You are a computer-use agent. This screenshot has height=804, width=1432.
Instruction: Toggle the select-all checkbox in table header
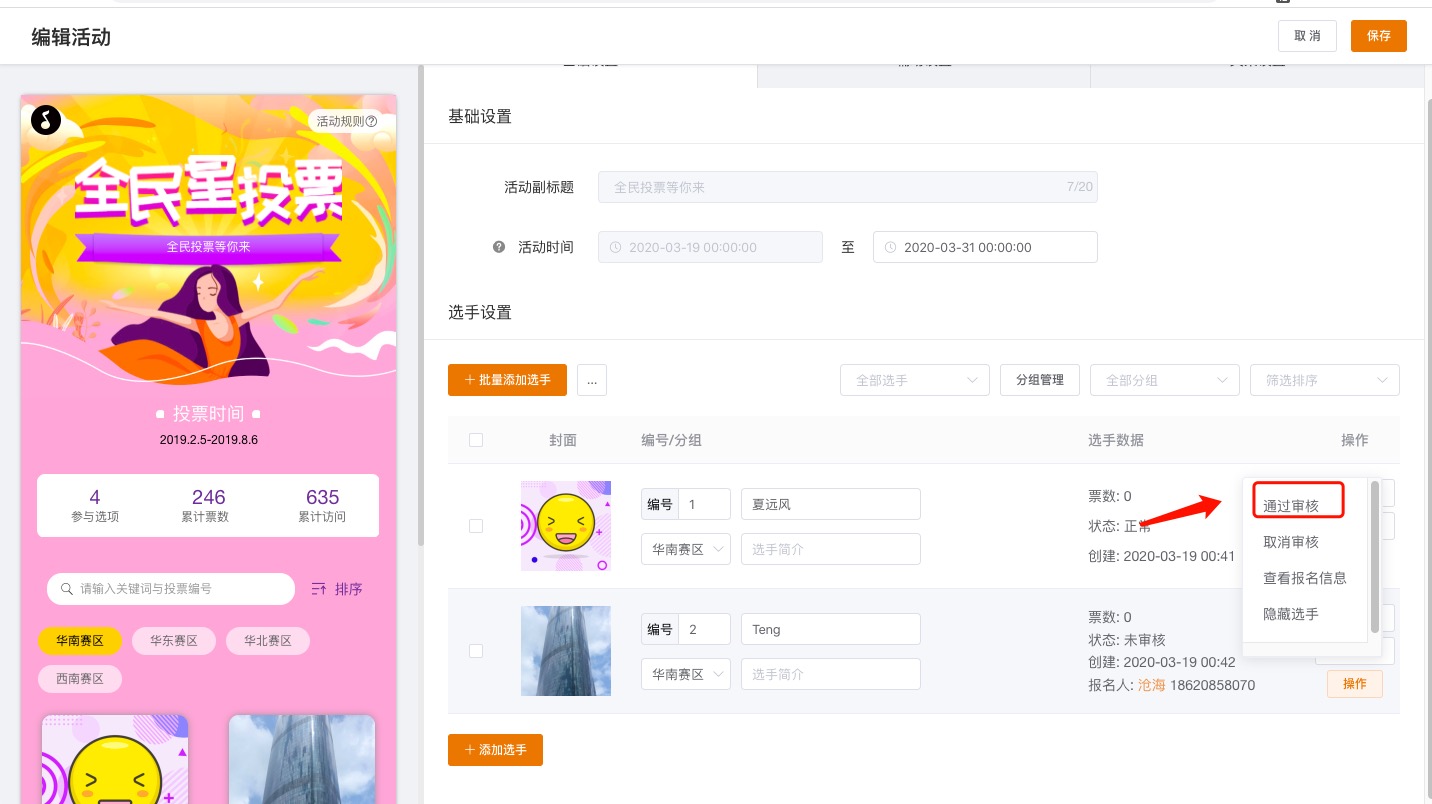pos(476,440)
